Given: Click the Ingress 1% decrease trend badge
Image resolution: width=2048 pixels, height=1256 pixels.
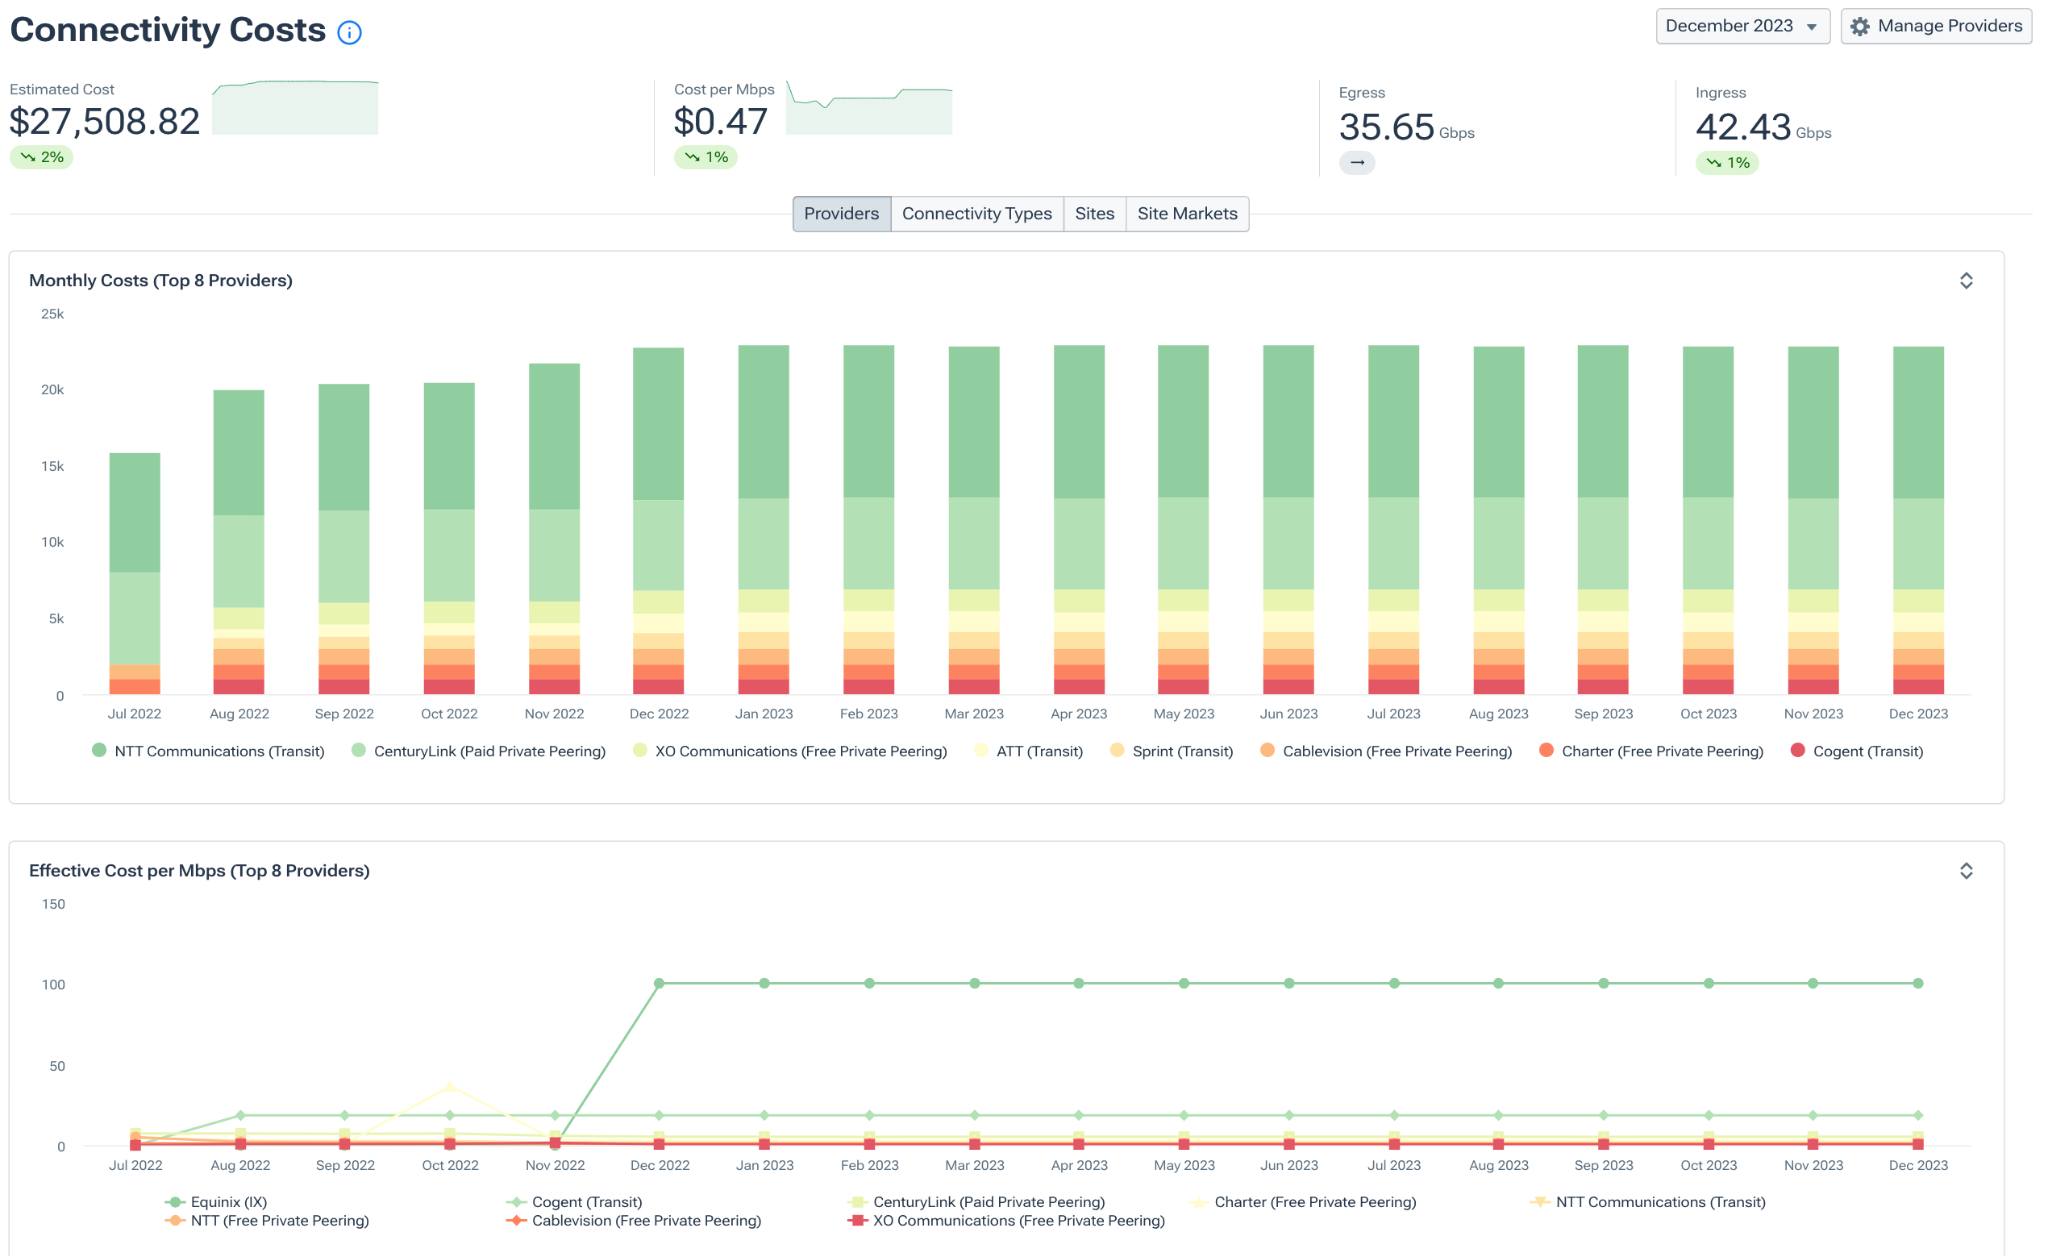Looking at the screenshot, I should [x=1727, y=162].
